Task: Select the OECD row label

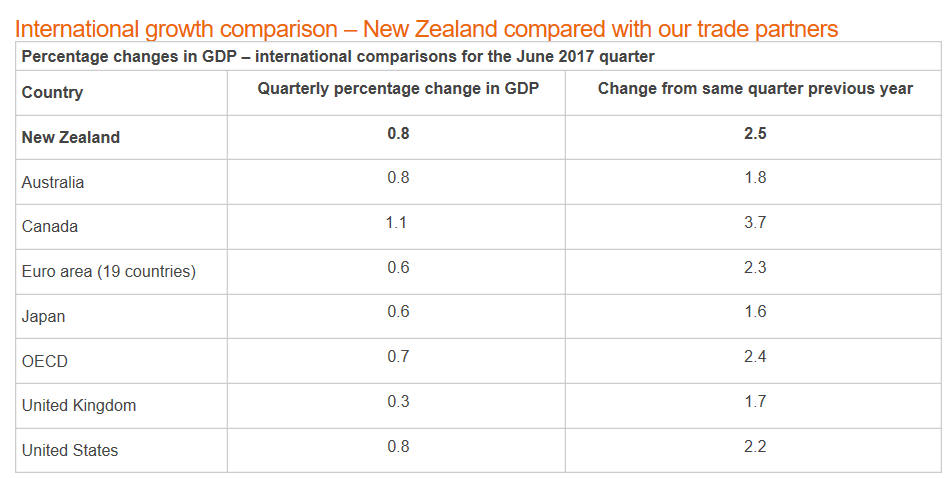Action: [x=45, y=361]
